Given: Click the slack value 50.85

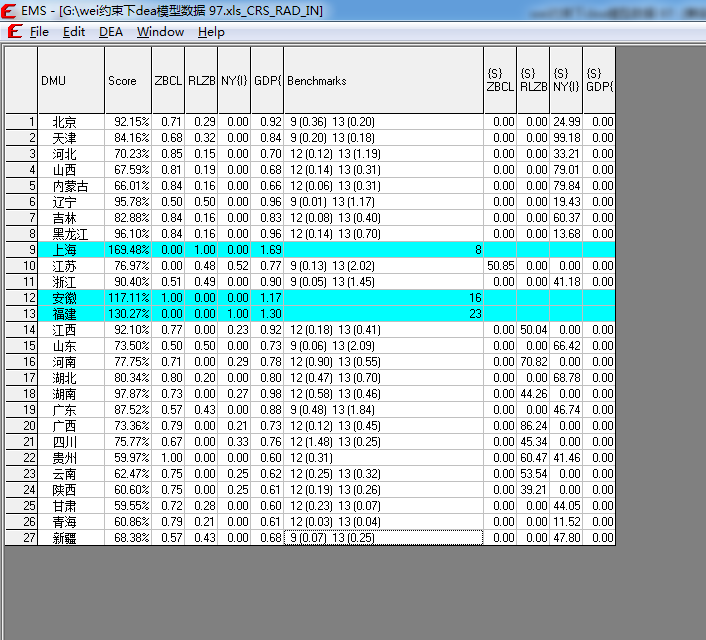Looking at the screenshot, I should 500,266.
